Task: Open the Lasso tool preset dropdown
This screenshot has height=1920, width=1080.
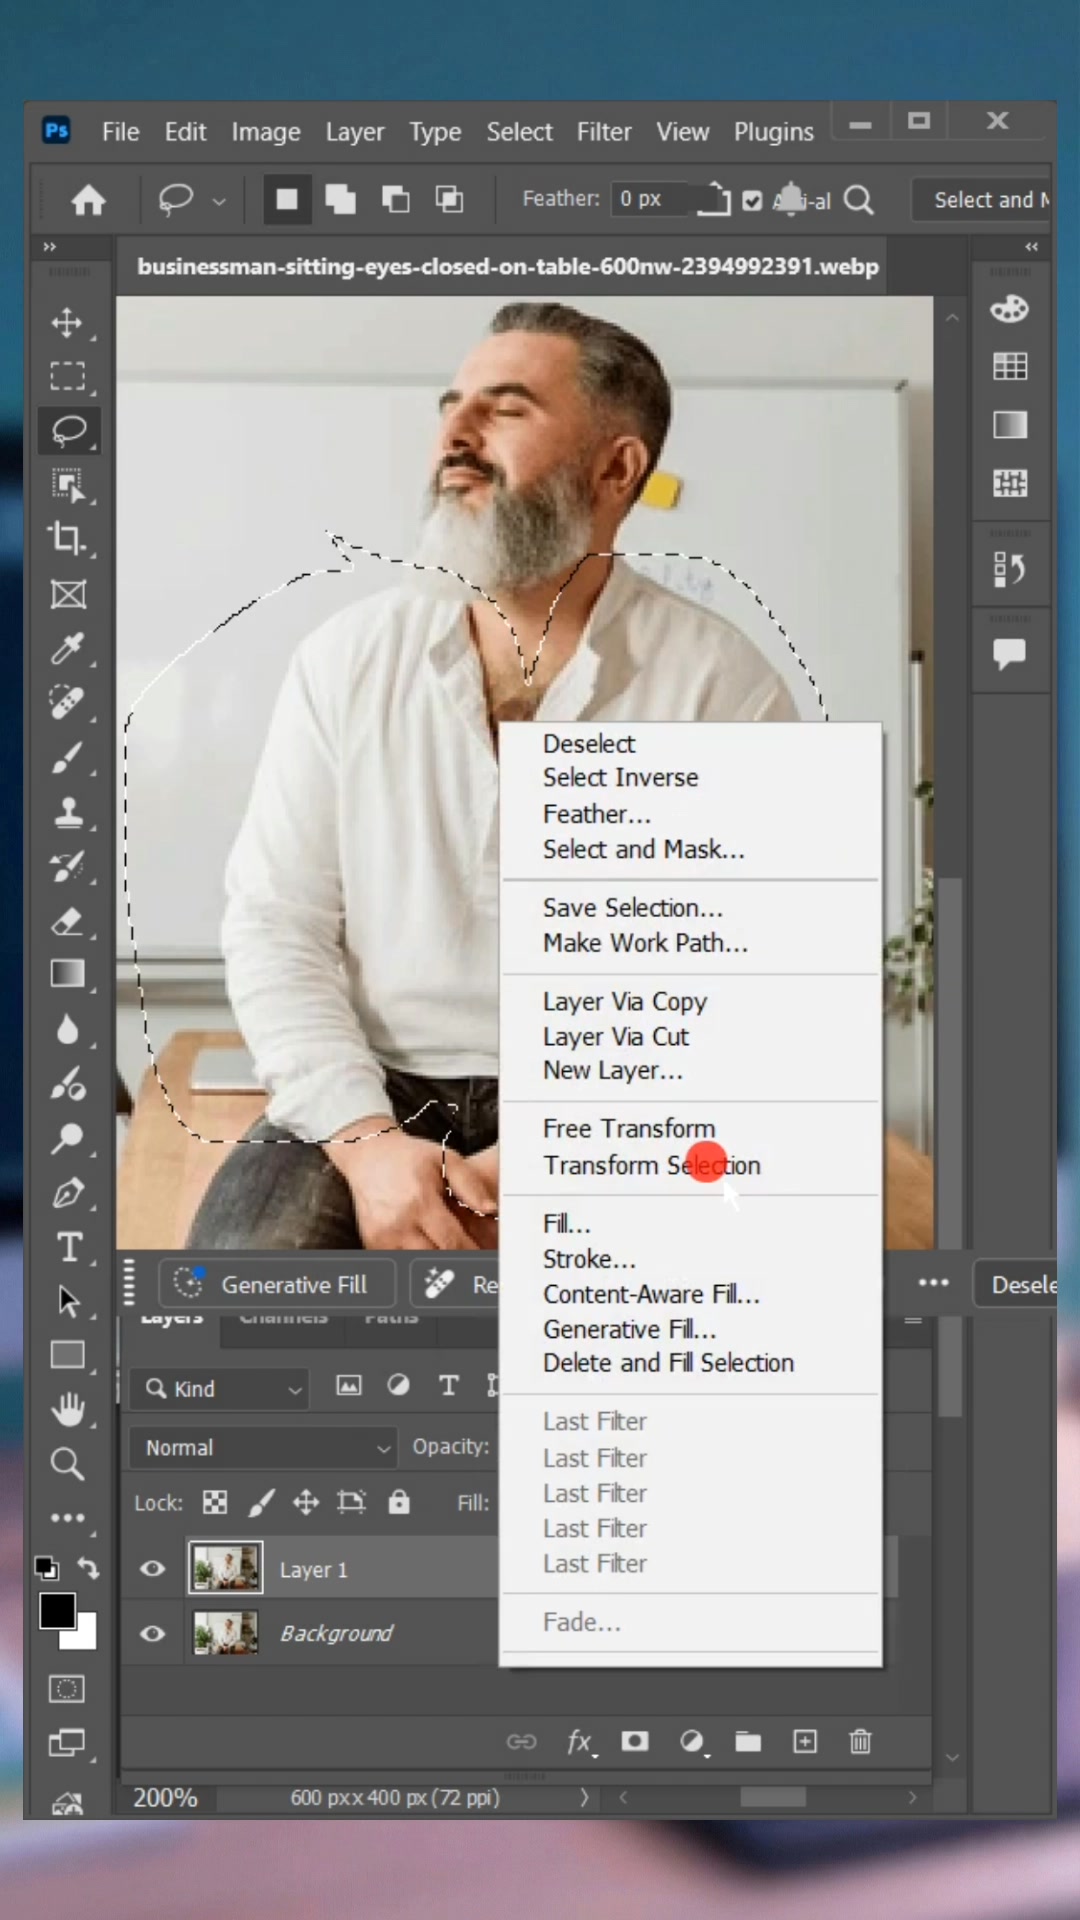Action: coord(219,201)
